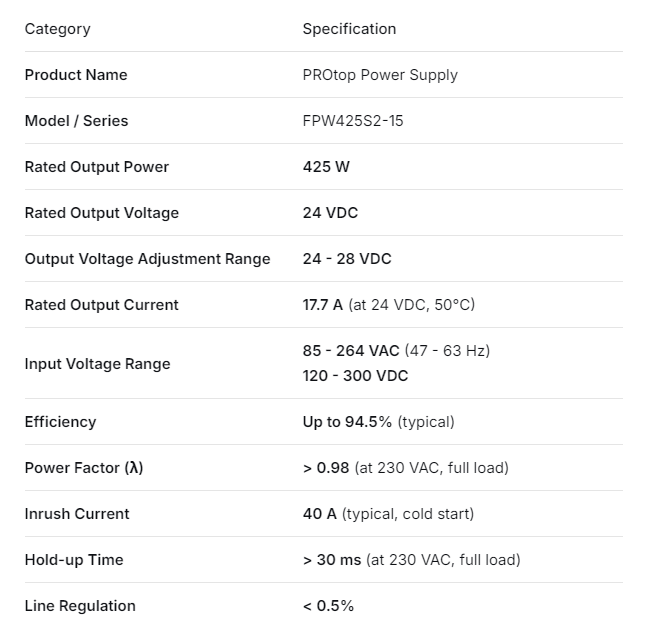Image resolution: width=654 pixels, height=621 pixels.
Task: Click the "85 - 264 VAC" input value
Action: [351, 351]
